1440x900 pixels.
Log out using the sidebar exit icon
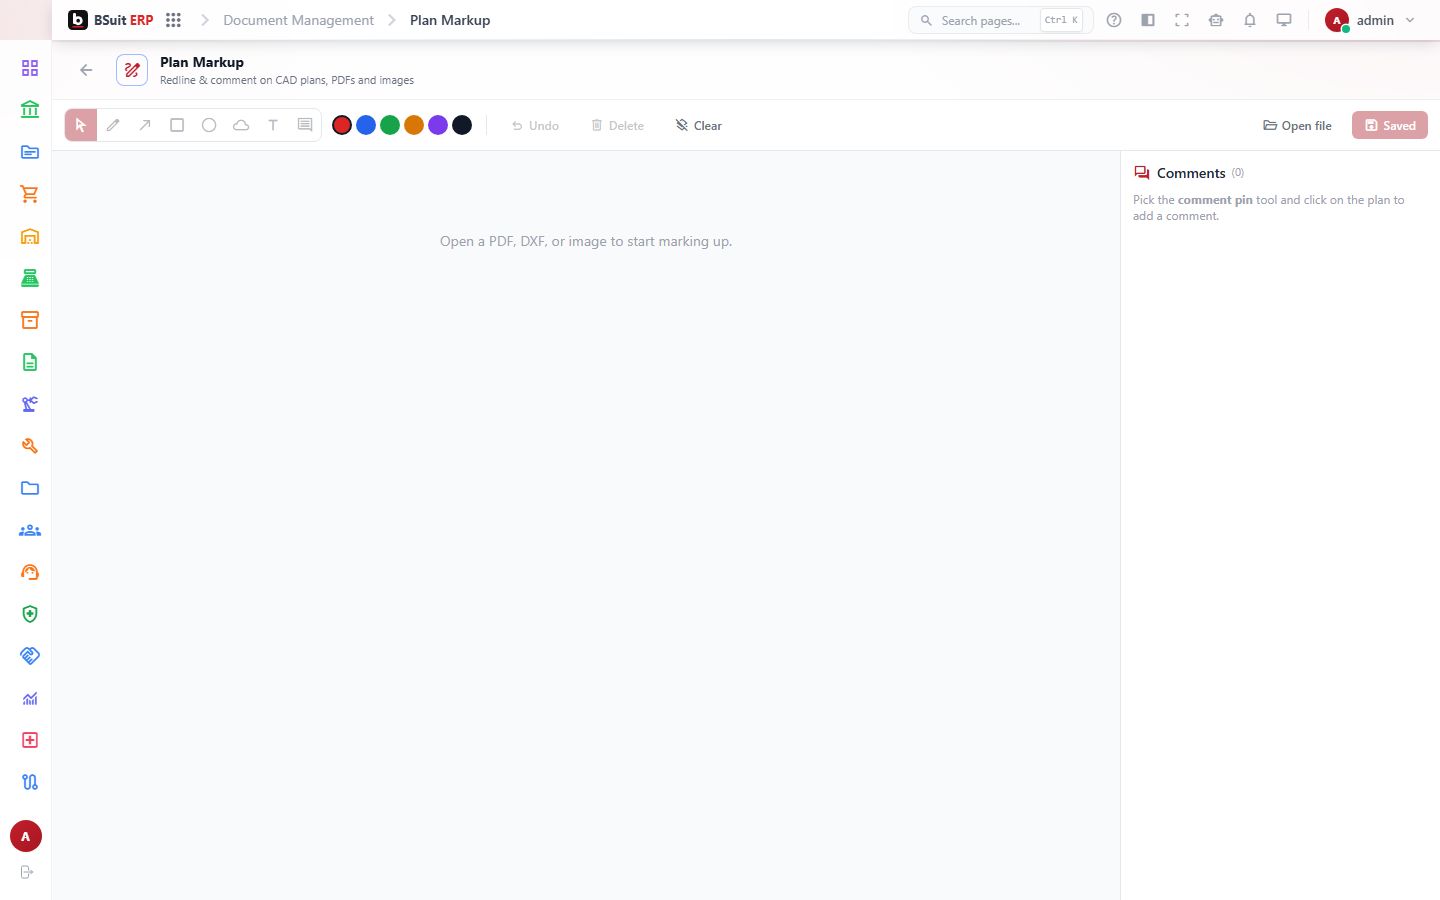coord(27,872)
